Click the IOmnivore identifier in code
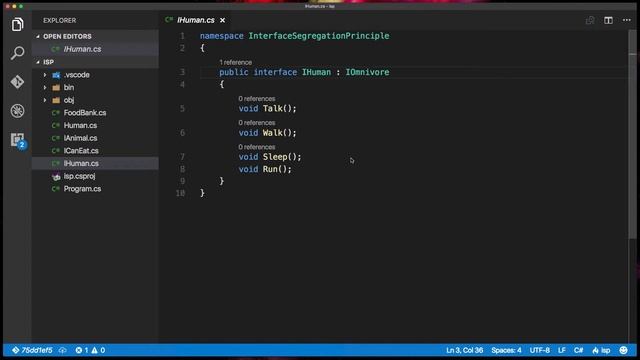Screen dimensions: 640x360 tap(367, 72)
